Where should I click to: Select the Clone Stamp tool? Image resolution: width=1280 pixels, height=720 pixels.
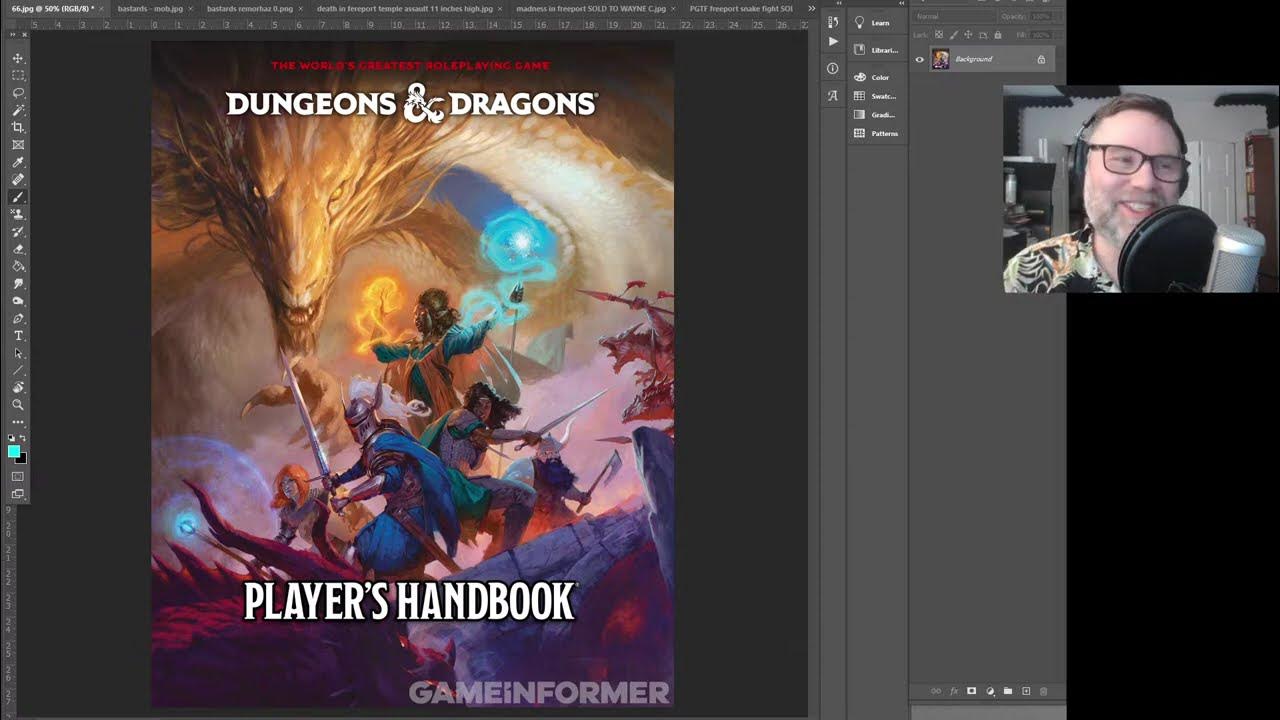pyautogui.click(x=18, y=214)
